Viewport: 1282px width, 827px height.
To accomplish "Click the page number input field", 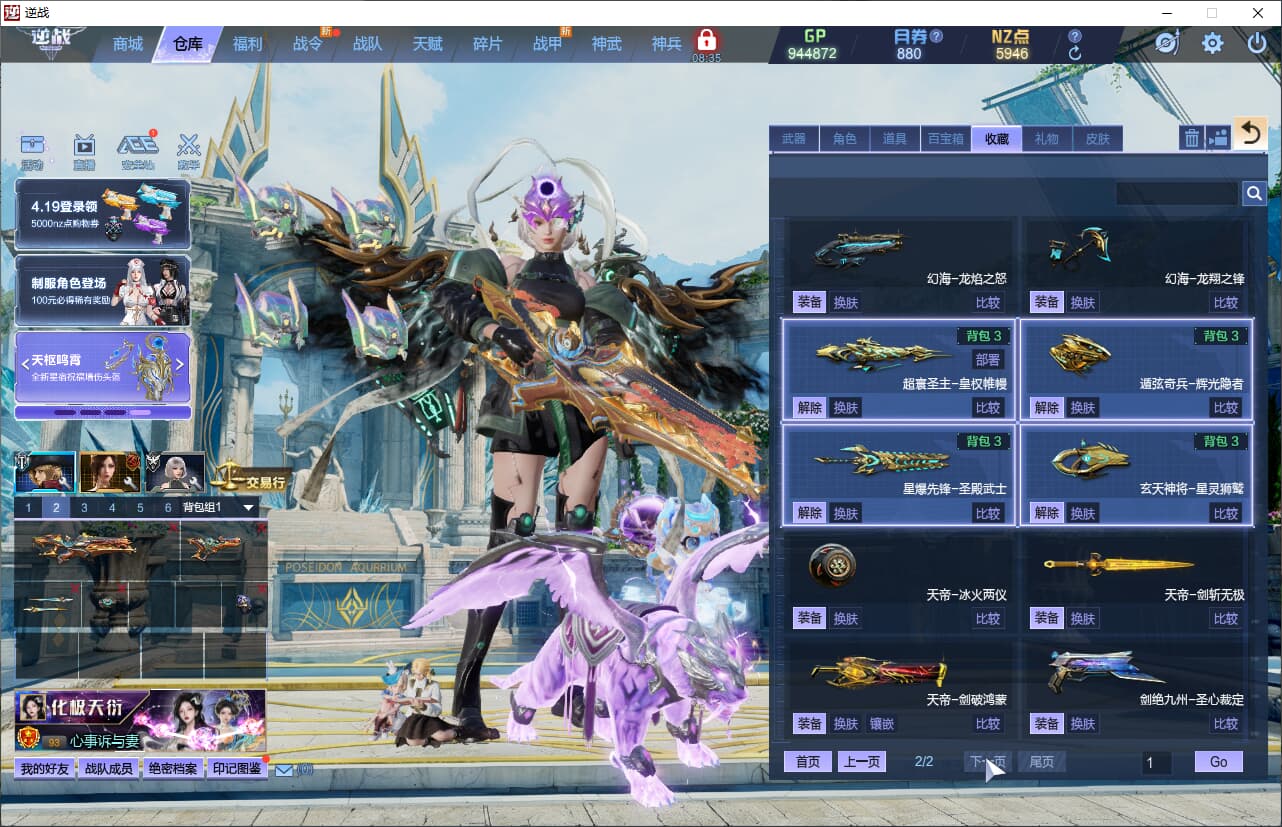I will [1157, 763].
